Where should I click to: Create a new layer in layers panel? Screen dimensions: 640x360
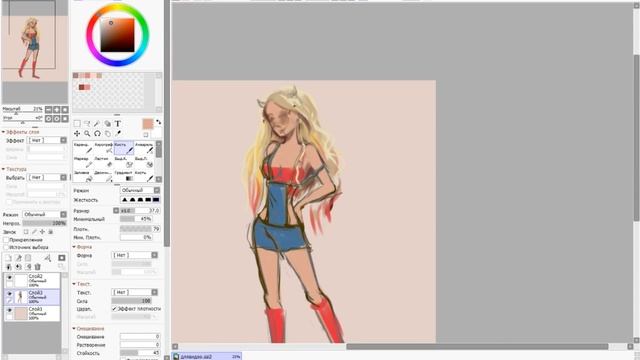tap(9, 258)
